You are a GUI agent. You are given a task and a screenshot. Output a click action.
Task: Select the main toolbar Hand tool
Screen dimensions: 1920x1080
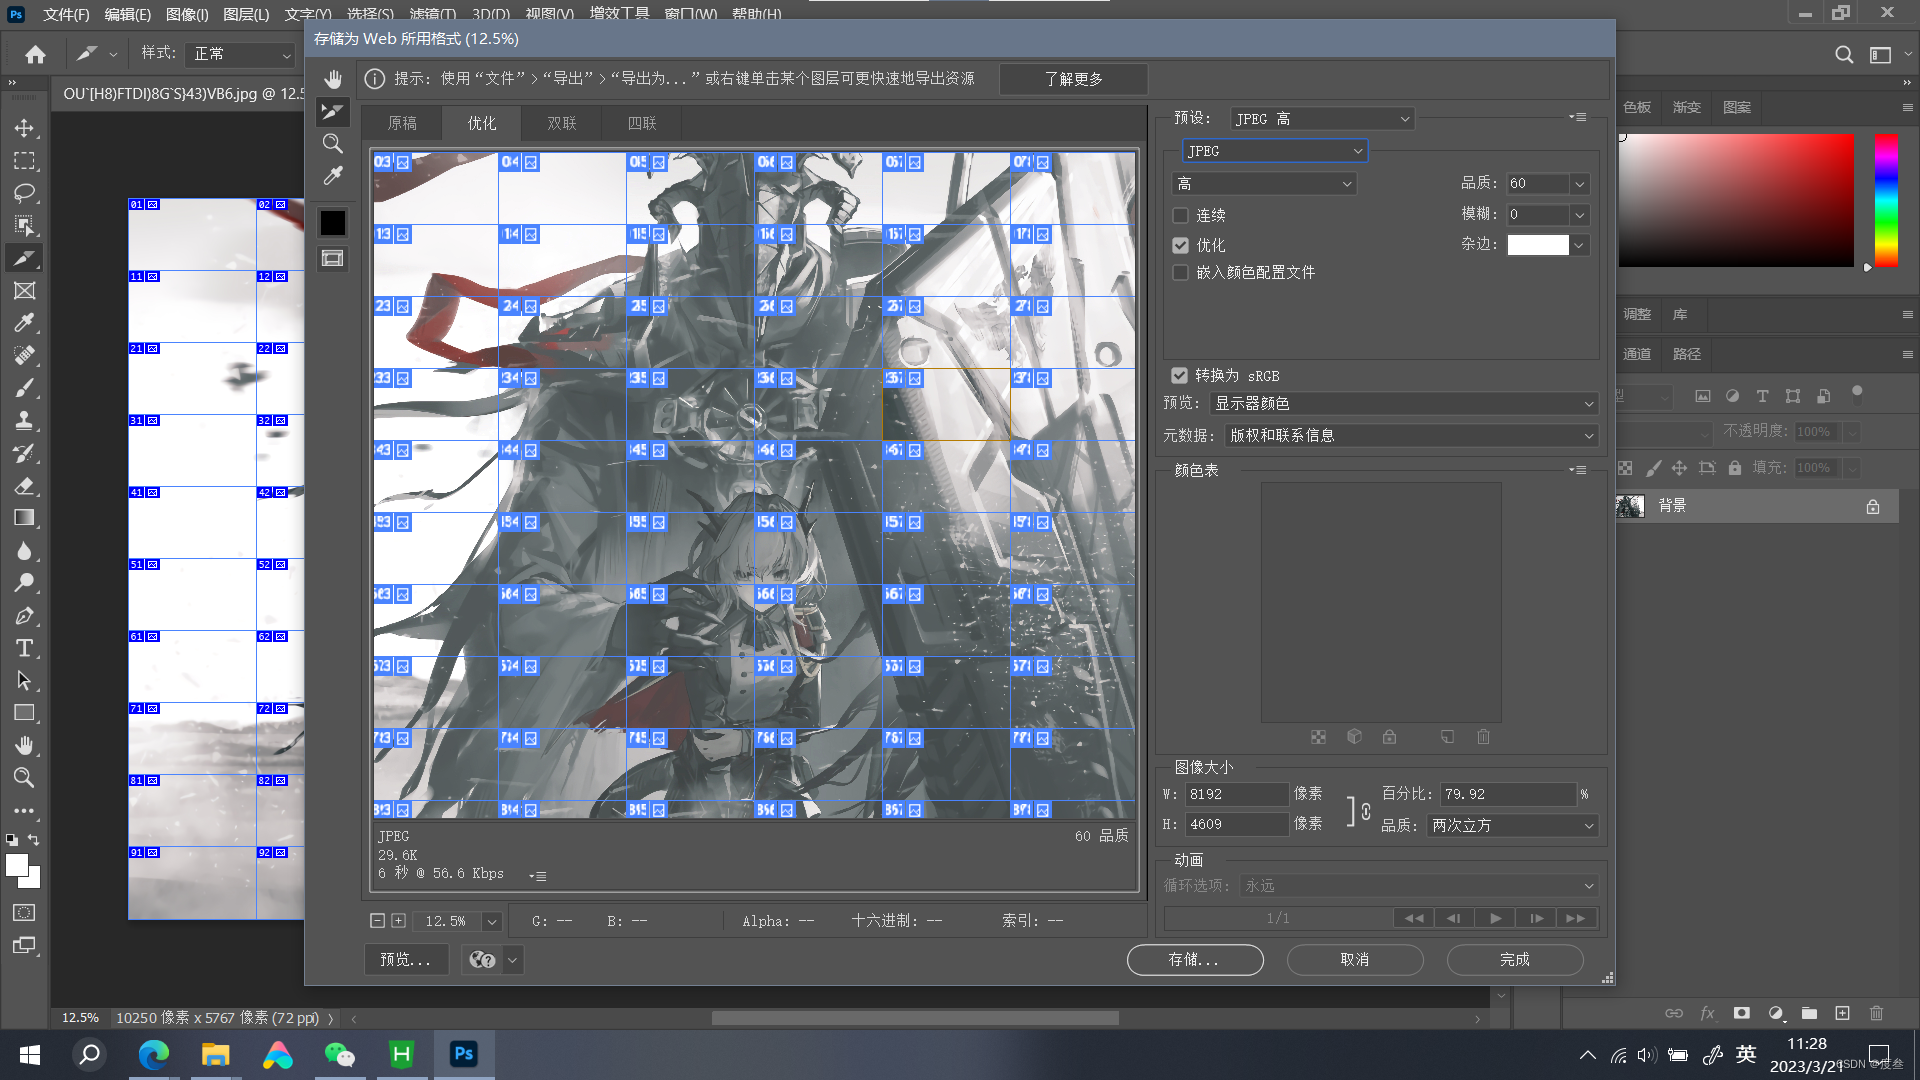tap(24, 745)
